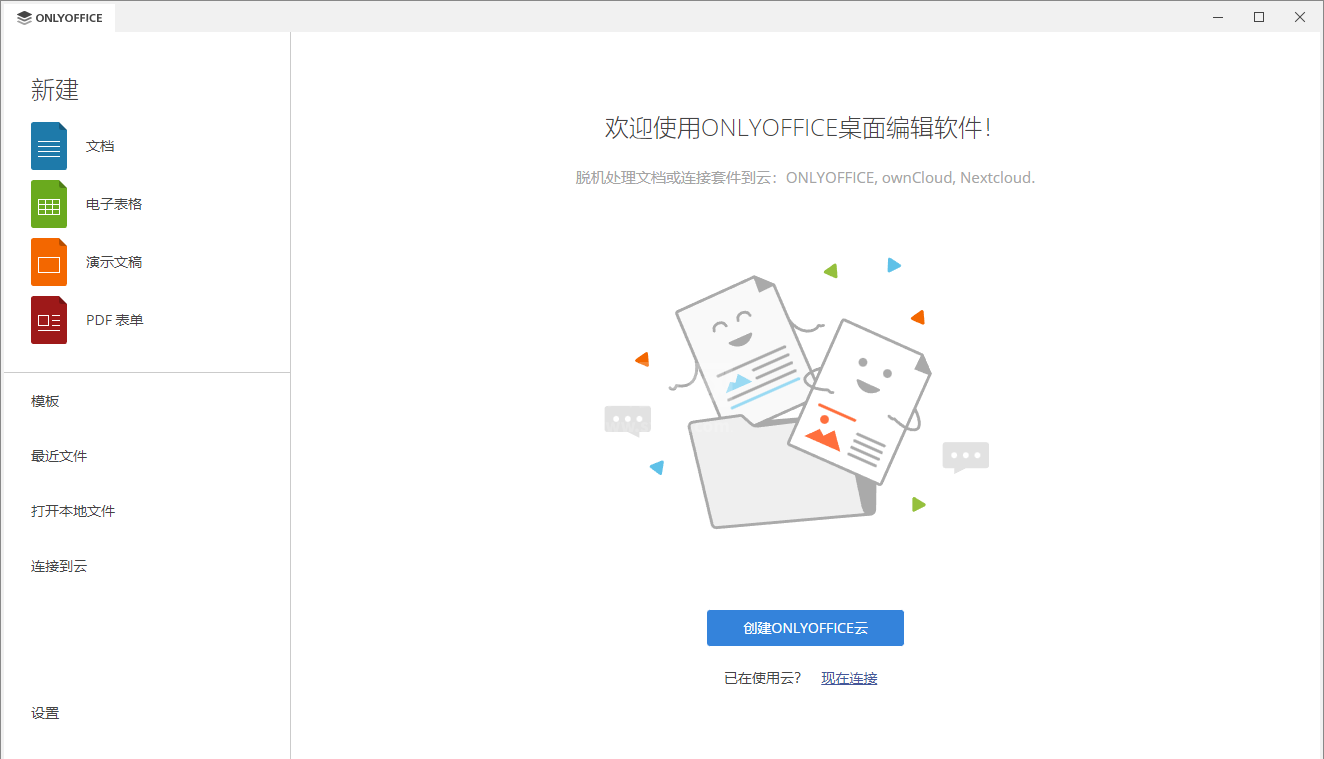Close the ONLYOFFICE window
The width and height of the screenshot is (1324, 759).
(1299, 17)
